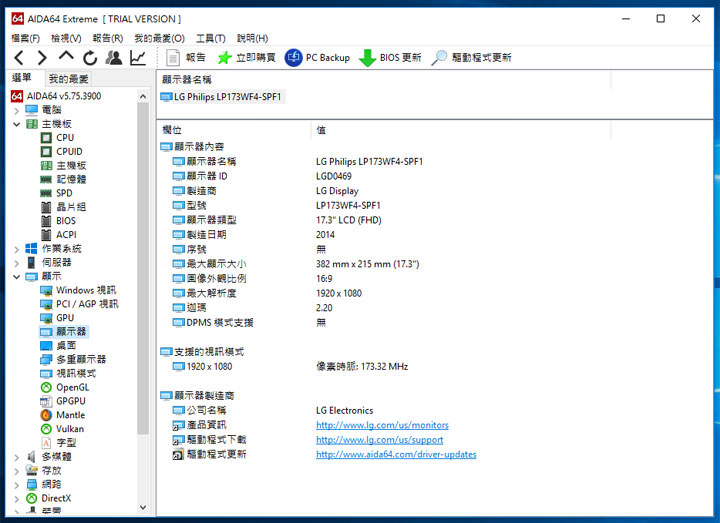Open the 檔案(F) menu
The height and width of the screenshot is (523, 720).
pos(25,38)
